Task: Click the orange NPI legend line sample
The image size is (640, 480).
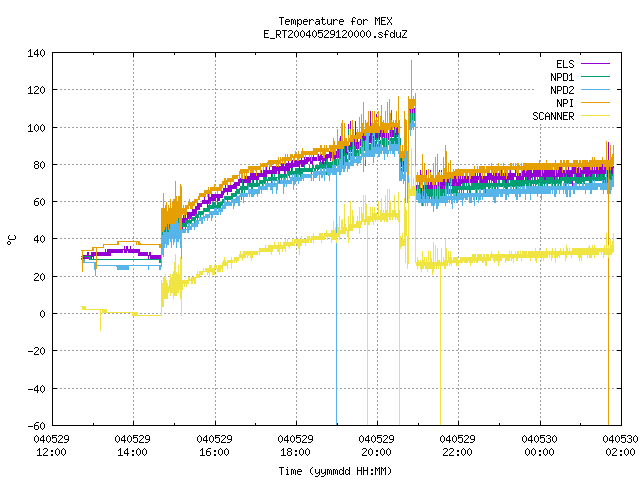Action: tap(595, 102)
